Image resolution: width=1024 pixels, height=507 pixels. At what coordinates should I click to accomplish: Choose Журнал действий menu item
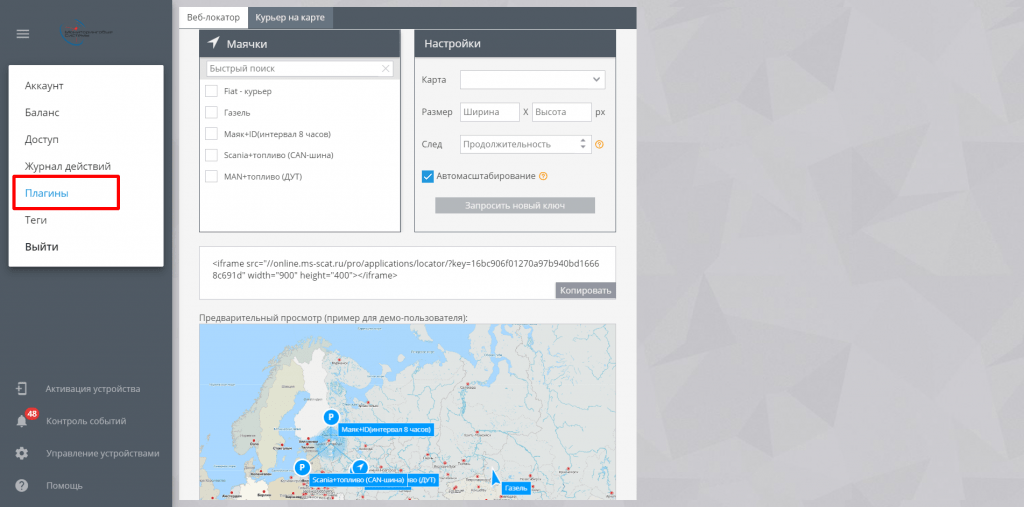point(60,166)
